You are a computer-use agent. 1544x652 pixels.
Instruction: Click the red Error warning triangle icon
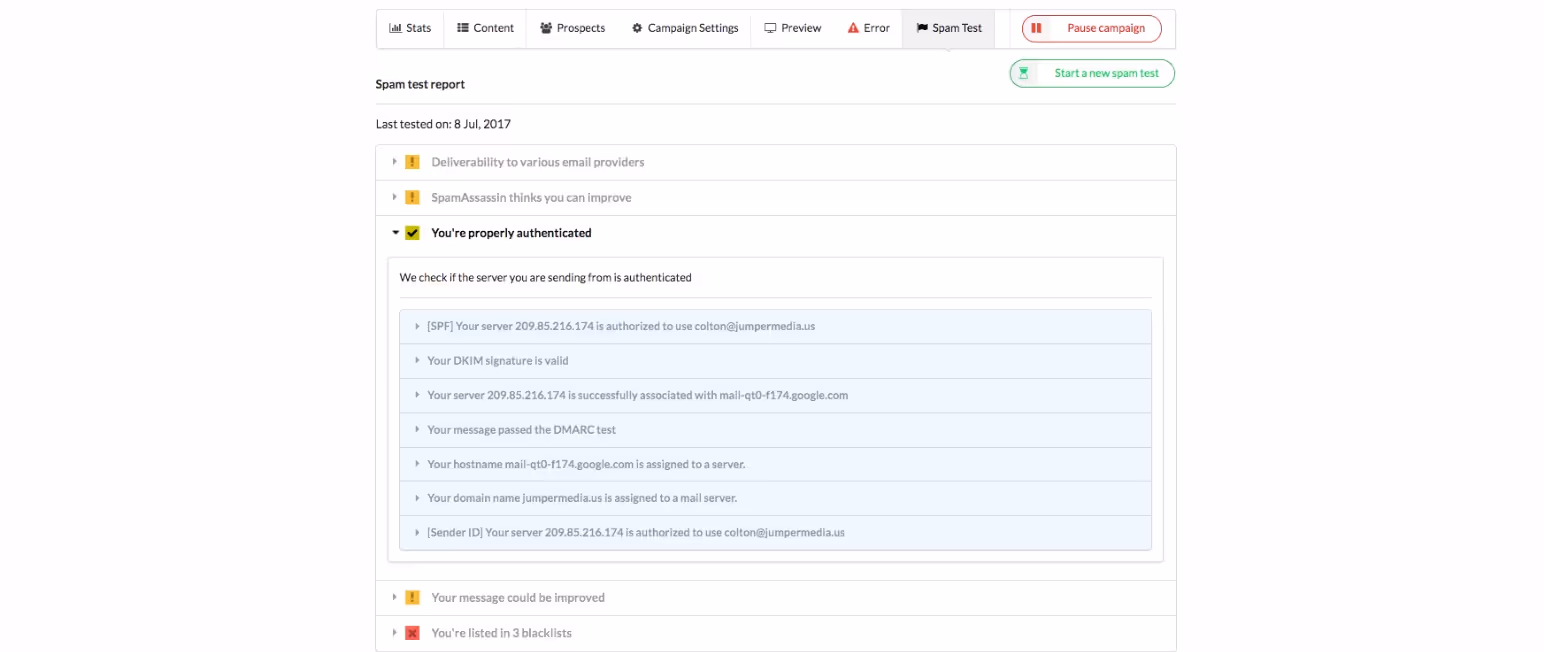point(852,28)
